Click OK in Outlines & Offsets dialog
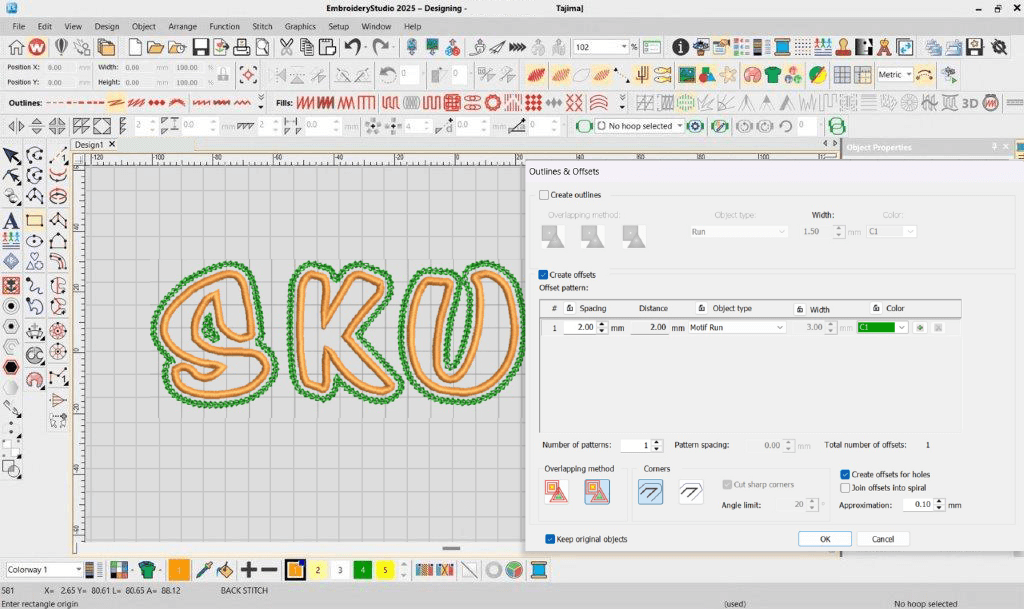This screenshot has height=609, width=1024. coord(825,539)
